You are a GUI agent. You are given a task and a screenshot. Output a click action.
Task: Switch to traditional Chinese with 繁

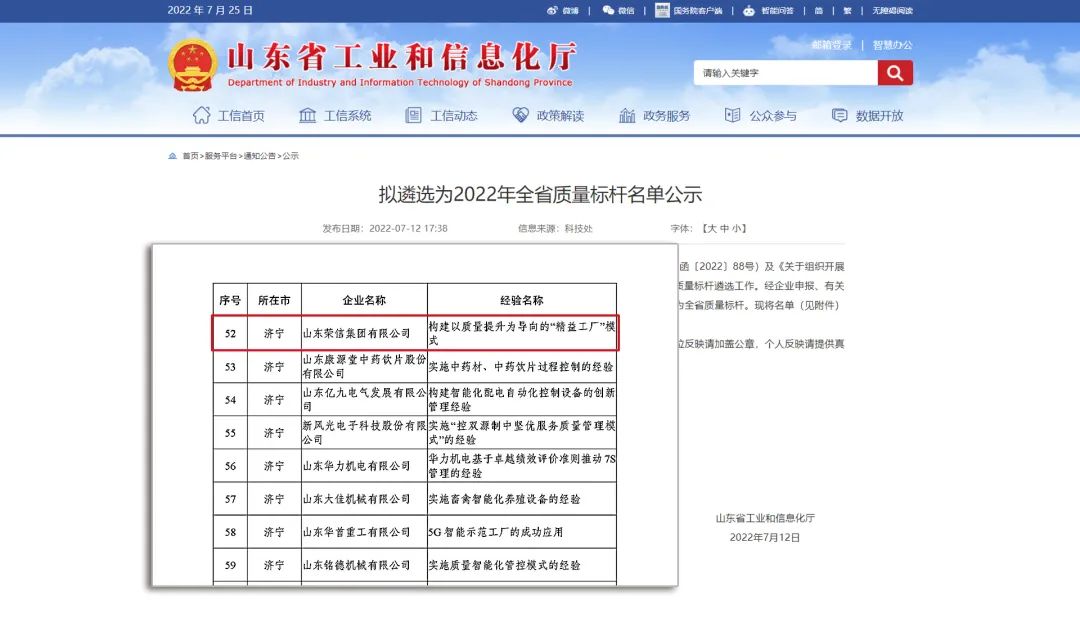(845, 10)
